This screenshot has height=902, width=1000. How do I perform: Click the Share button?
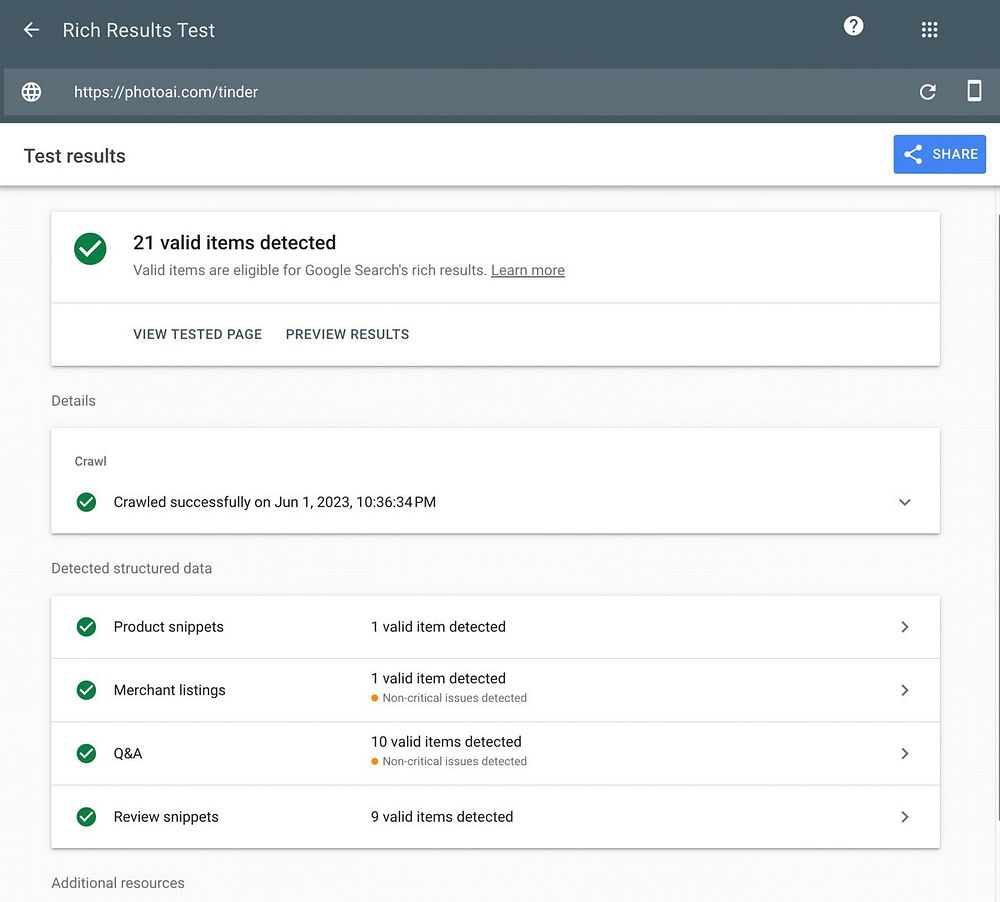tap(939, 155)
